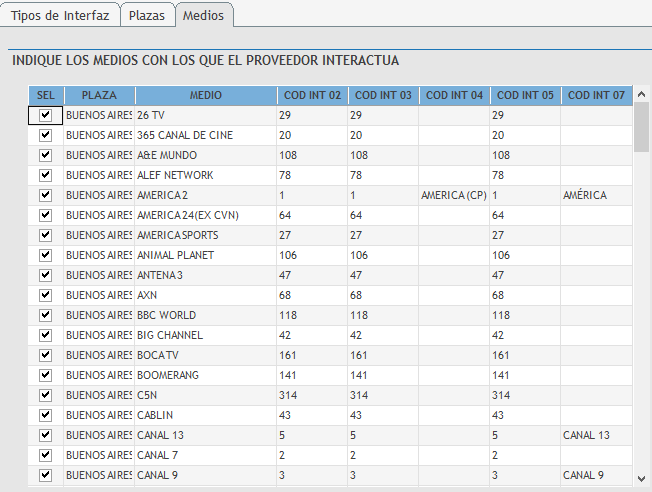Click the scroll down arrow of the table
The height and width of the screenshot is (492, 652).
641,477
